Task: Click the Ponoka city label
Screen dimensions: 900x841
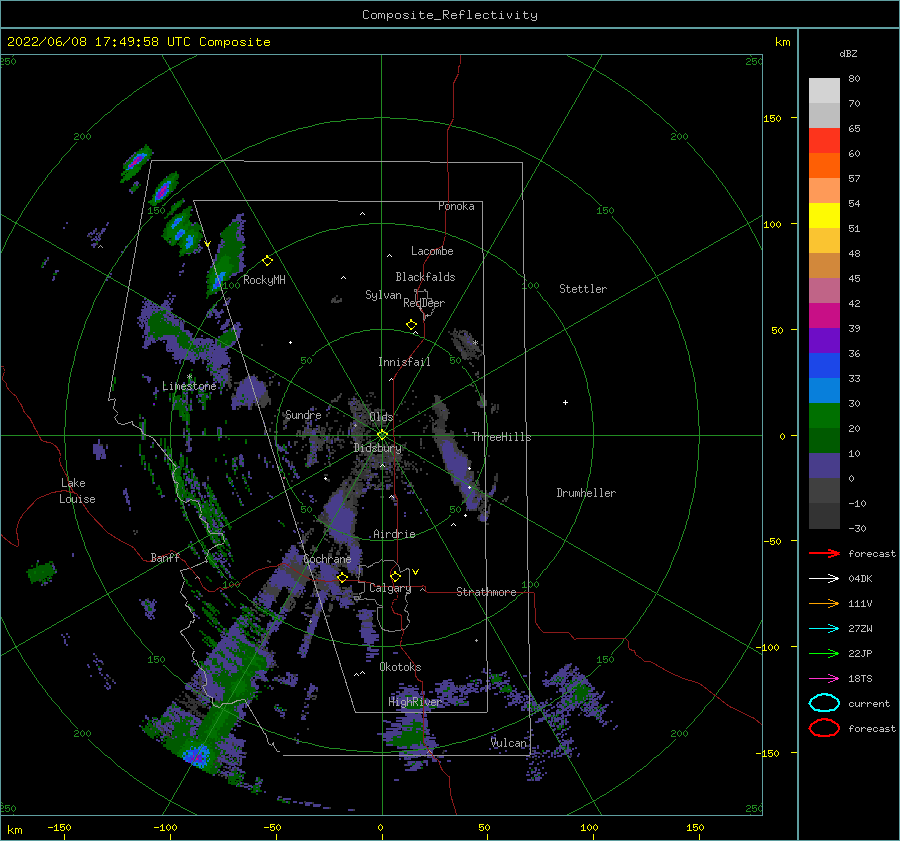Action: tap(456, 206)
